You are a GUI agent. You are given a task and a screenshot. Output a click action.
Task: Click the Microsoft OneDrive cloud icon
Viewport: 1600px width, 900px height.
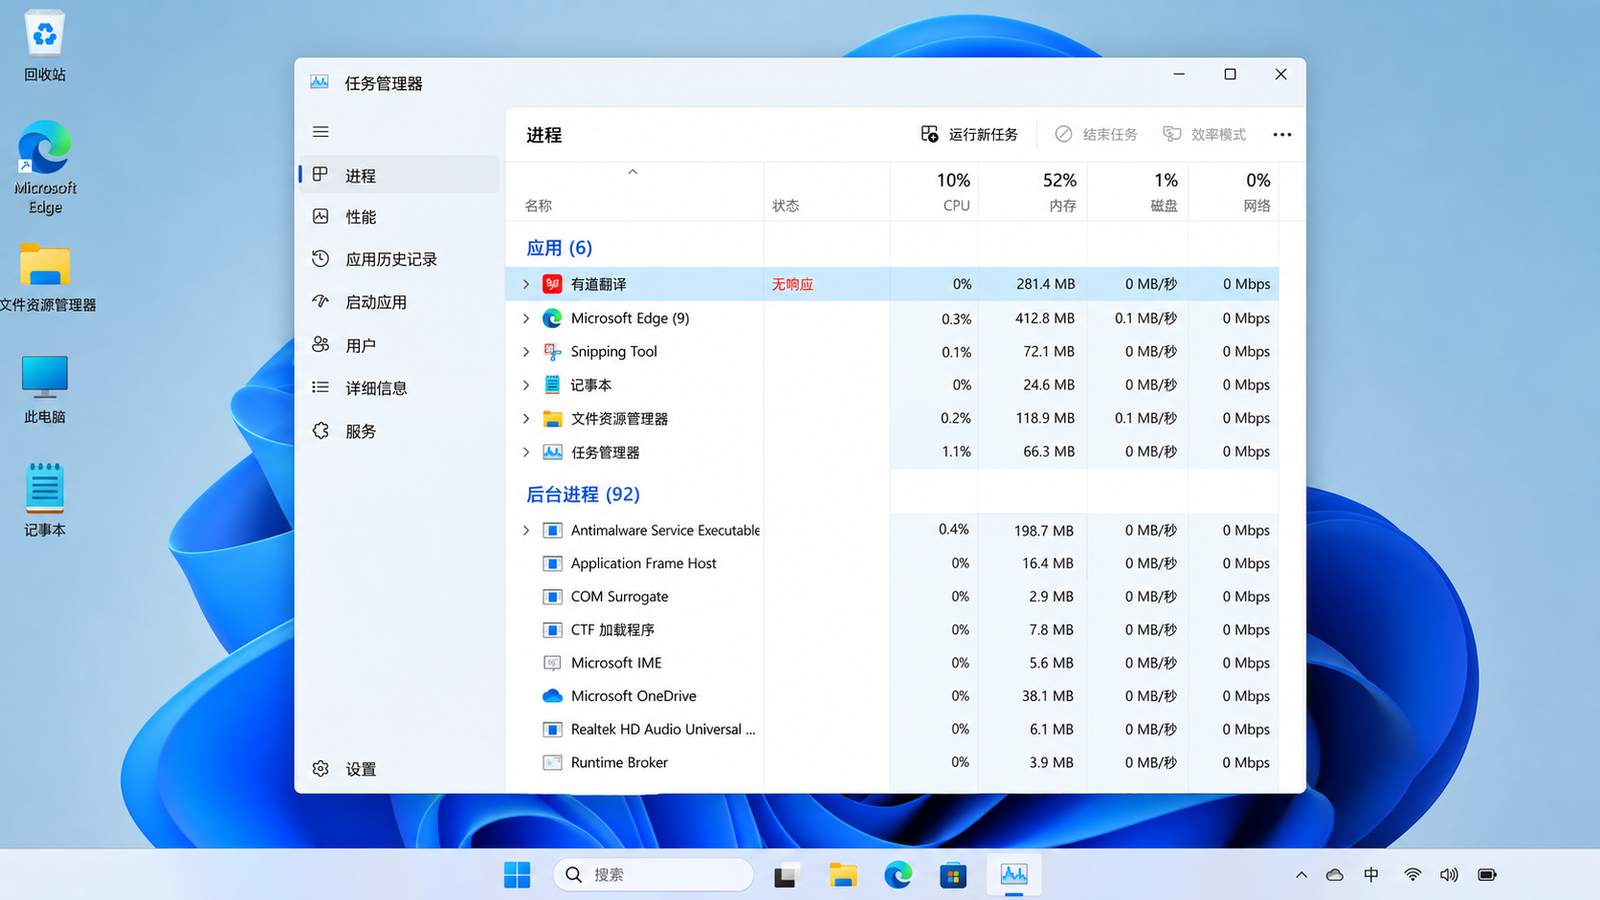coord(552,696)
